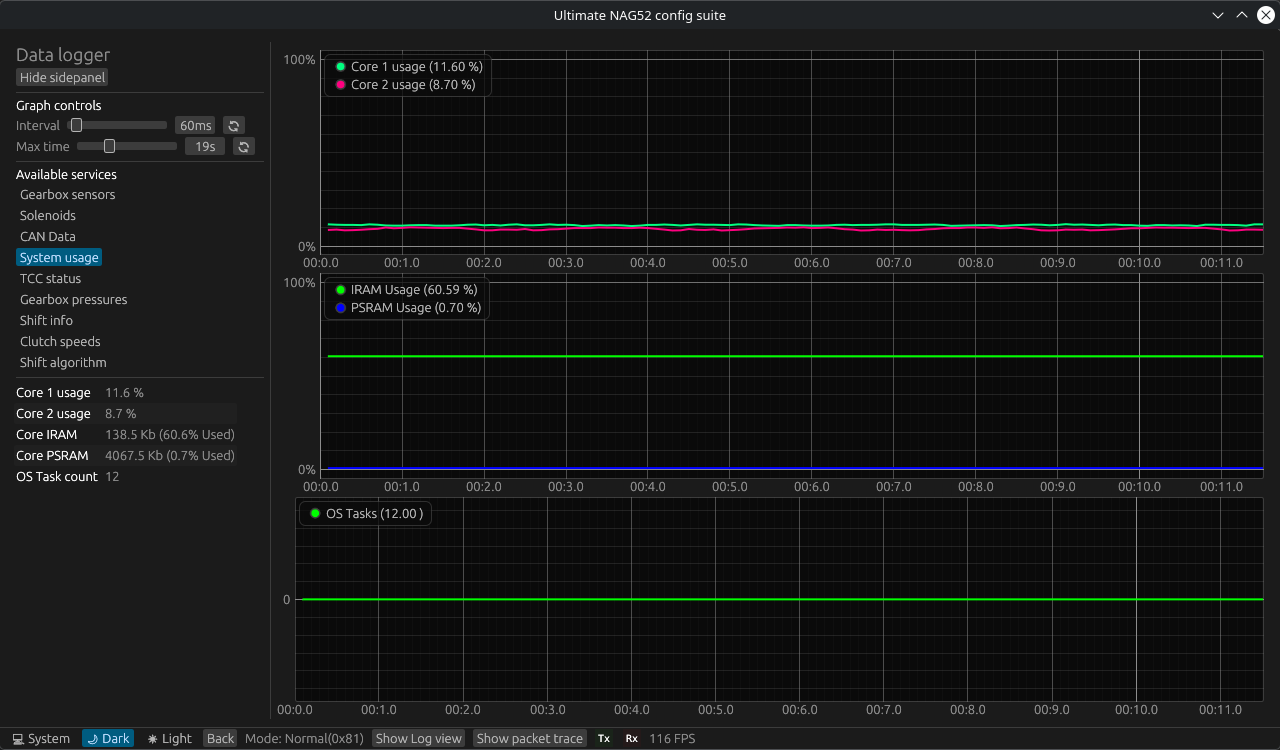Reset Max time using its refresh icon

pos(244,147)
